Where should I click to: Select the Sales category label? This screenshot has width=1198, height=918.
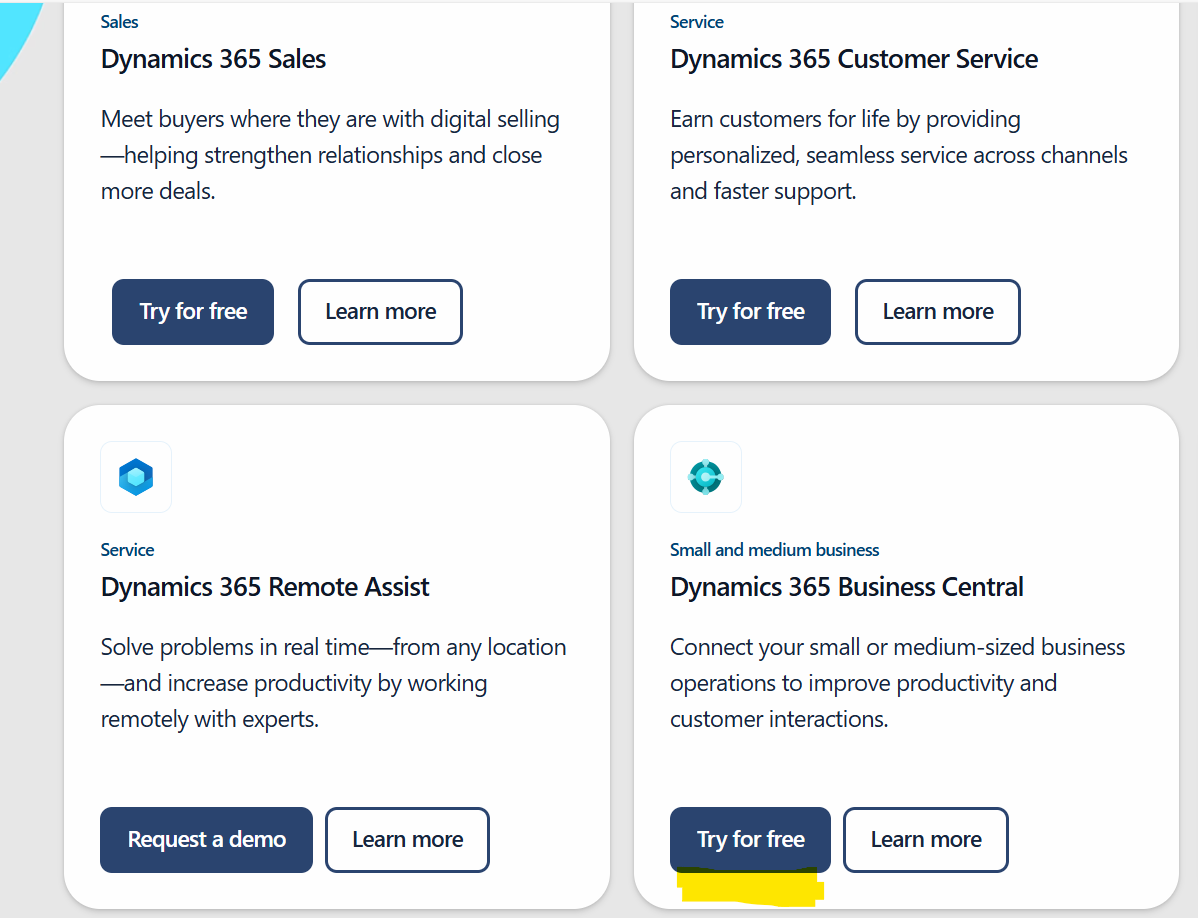tap(119, 21)
